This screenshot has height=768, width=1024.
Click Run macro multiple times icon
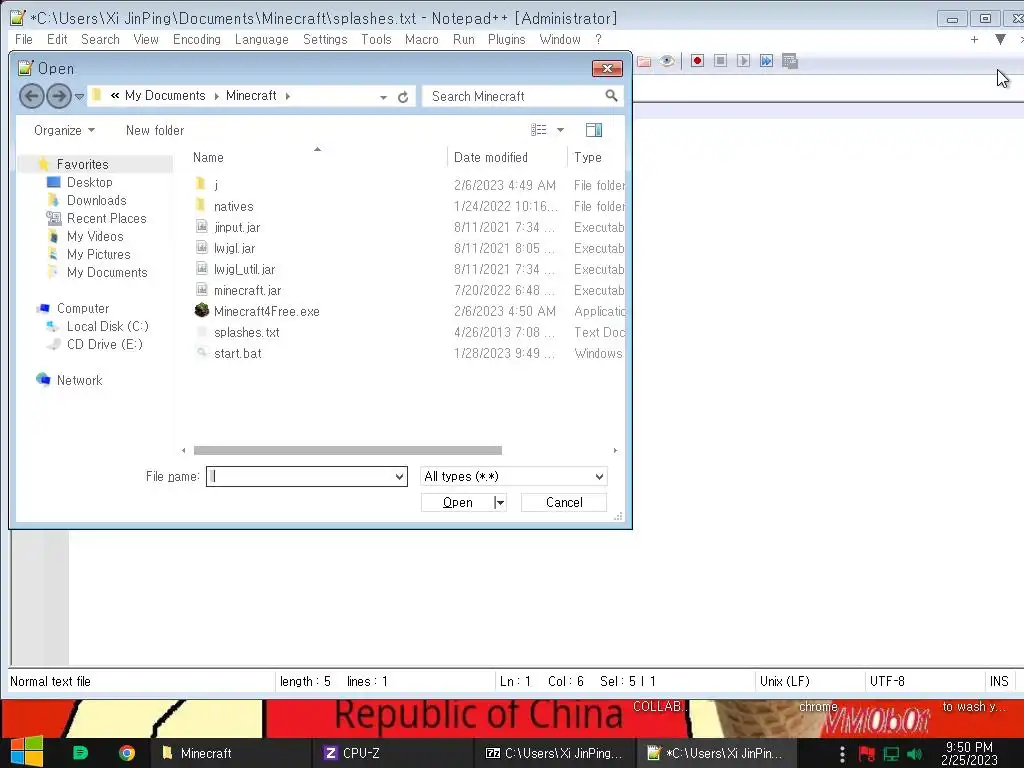(x=767, y=61)
